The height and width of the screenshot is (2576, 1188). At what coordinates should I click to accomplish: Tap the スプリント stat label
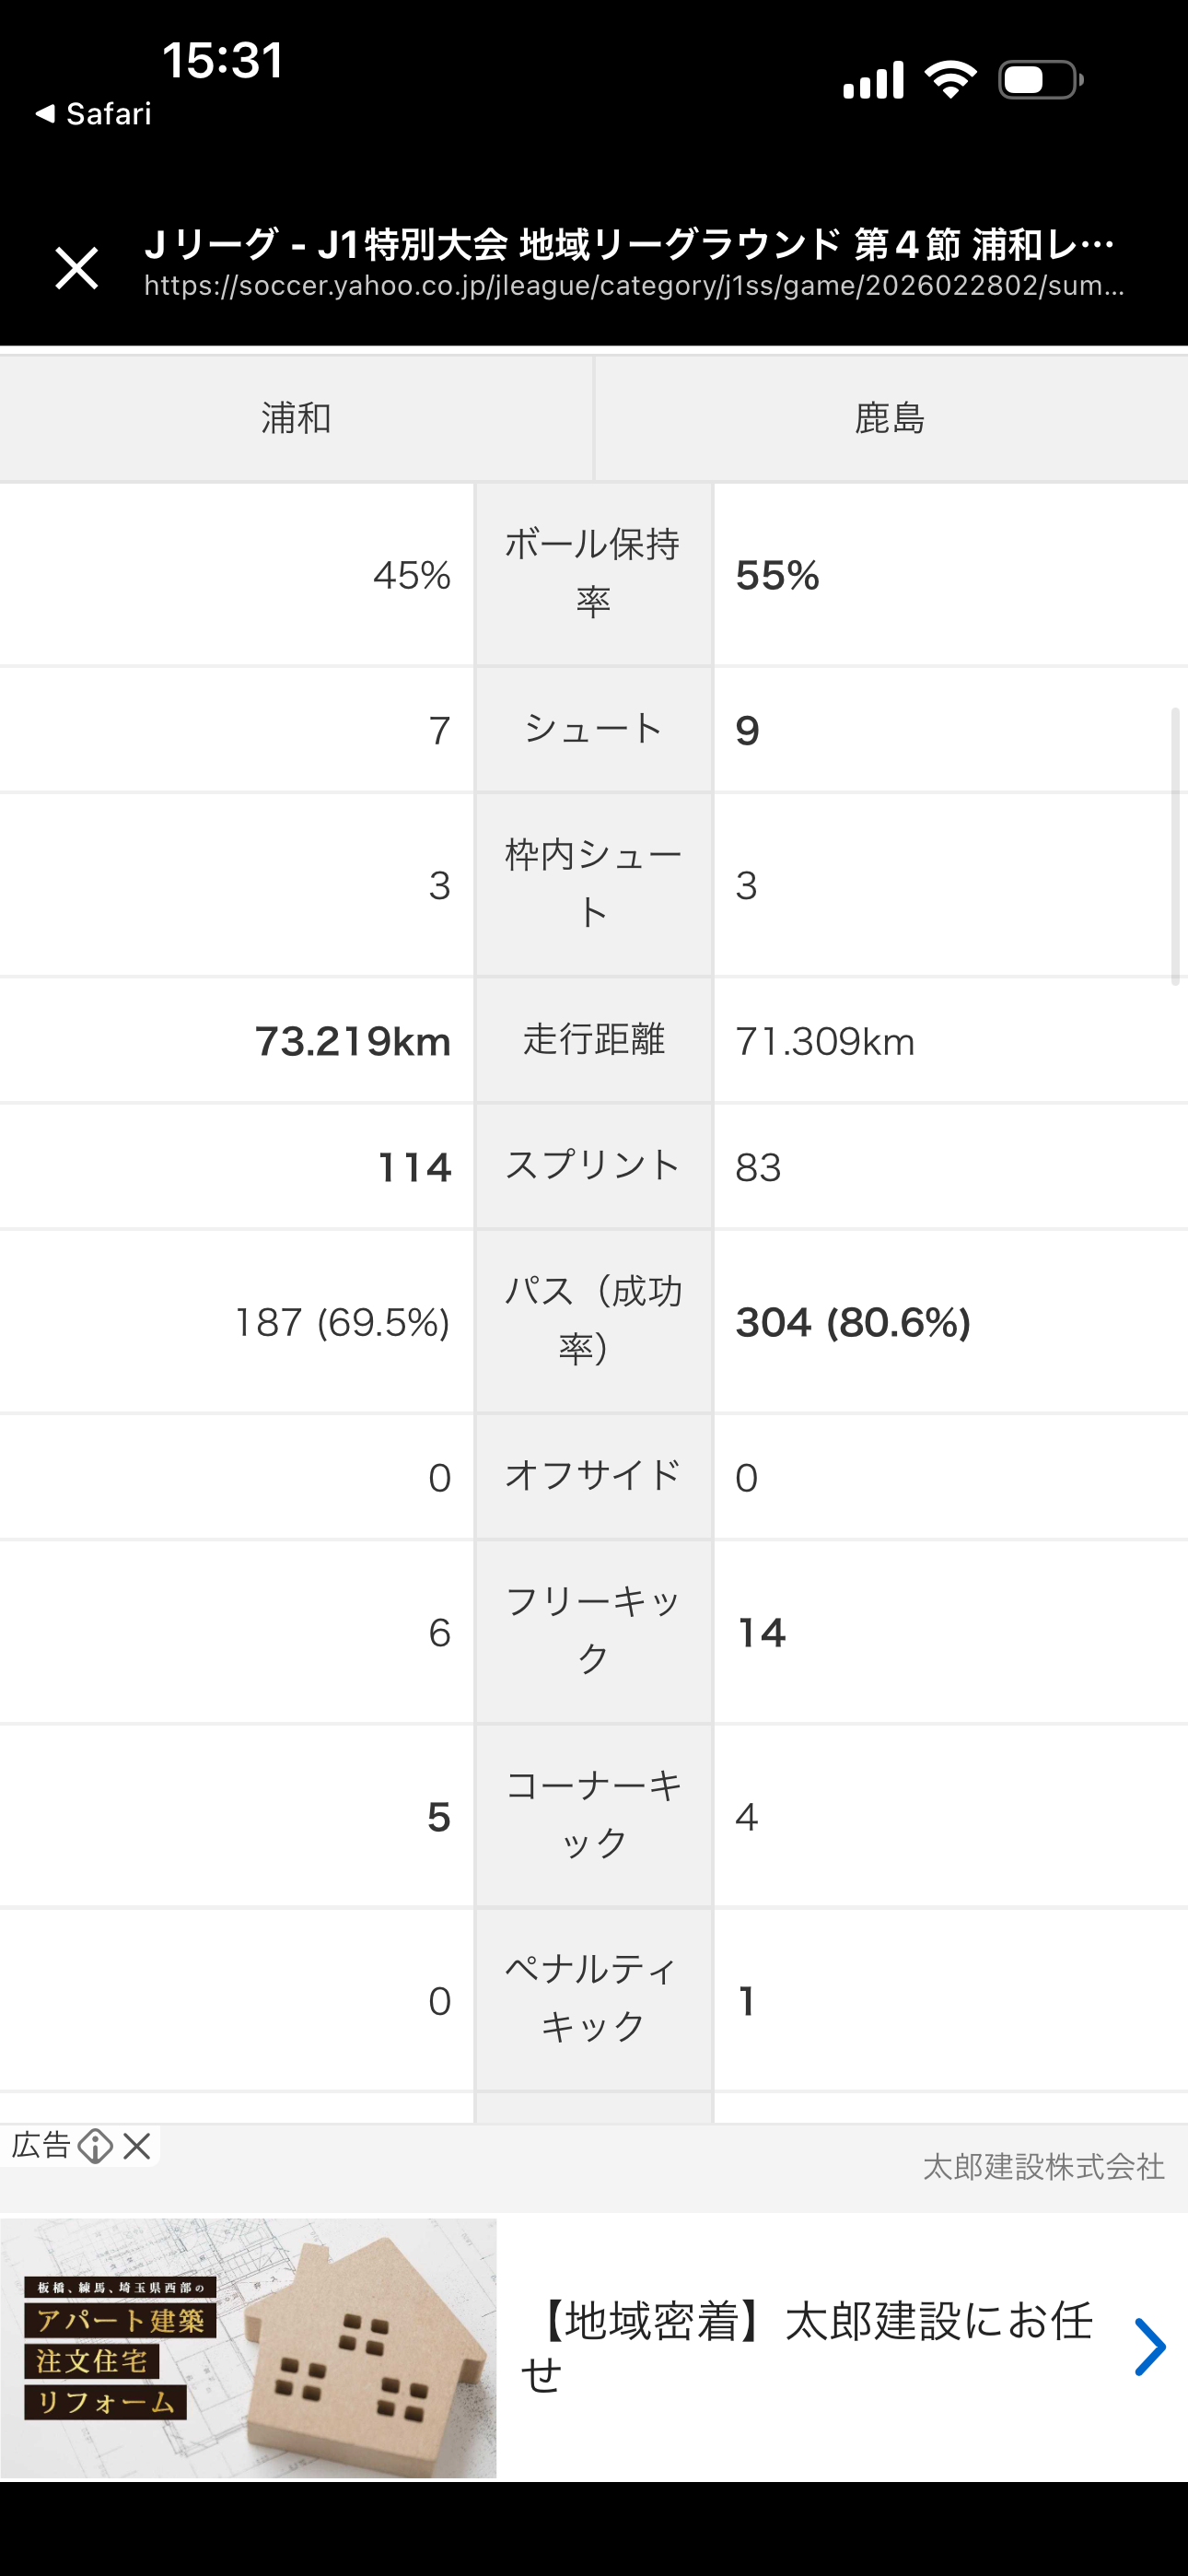click(x=593, y=1166)
